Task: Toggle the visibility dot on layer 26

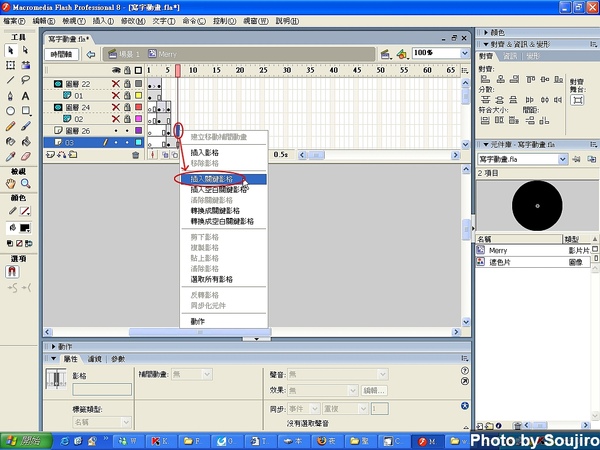Action: point(116,131)
